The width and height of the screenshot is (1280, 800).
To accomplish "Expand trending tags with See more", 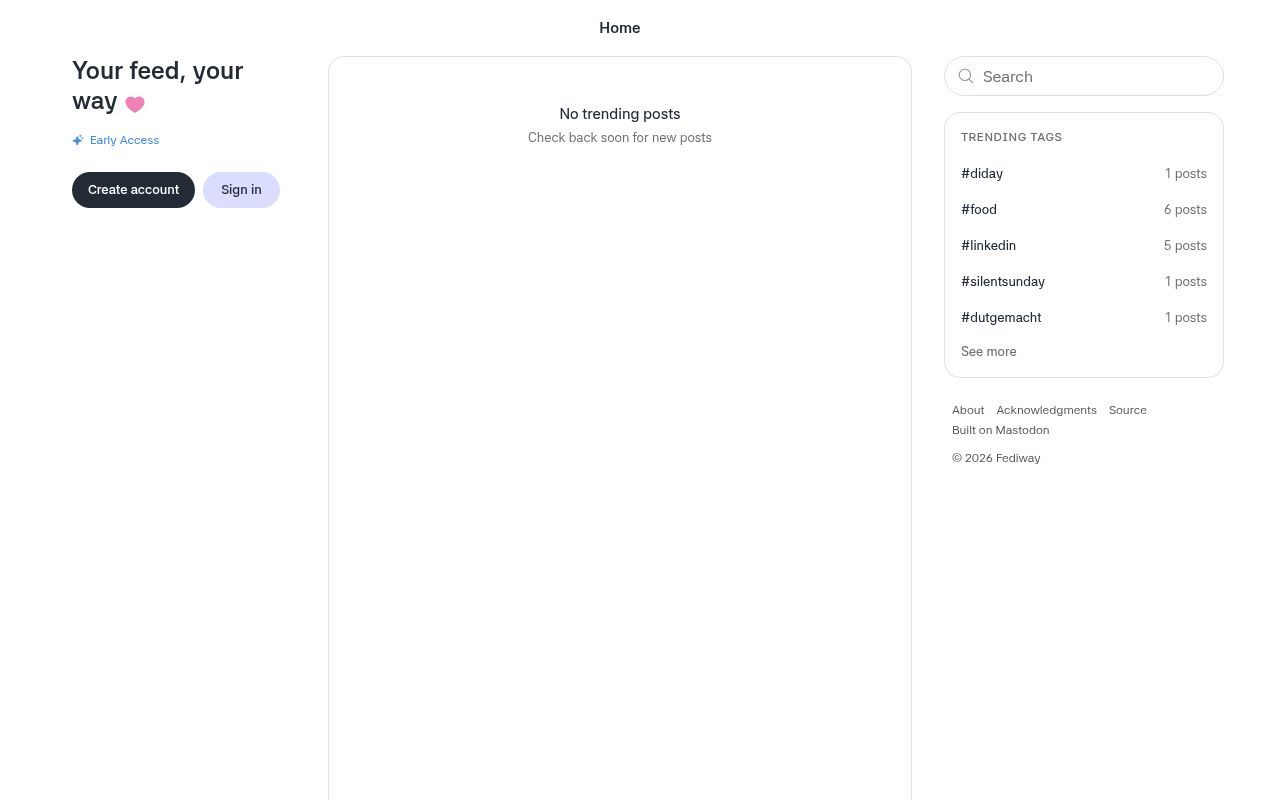I will 988,352.
